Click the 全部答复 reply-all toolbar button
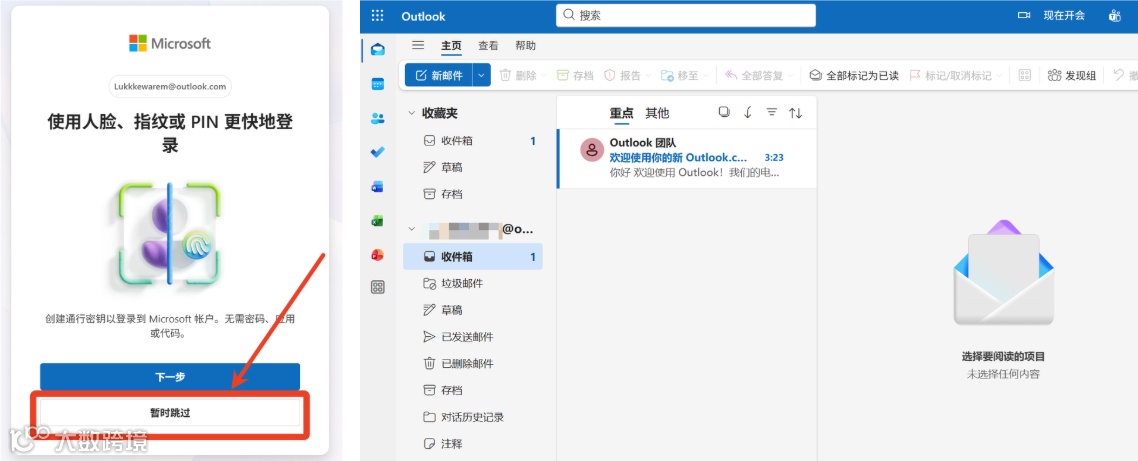The height and width of the screenshot is (461, 1138). (x=754, y=76)
